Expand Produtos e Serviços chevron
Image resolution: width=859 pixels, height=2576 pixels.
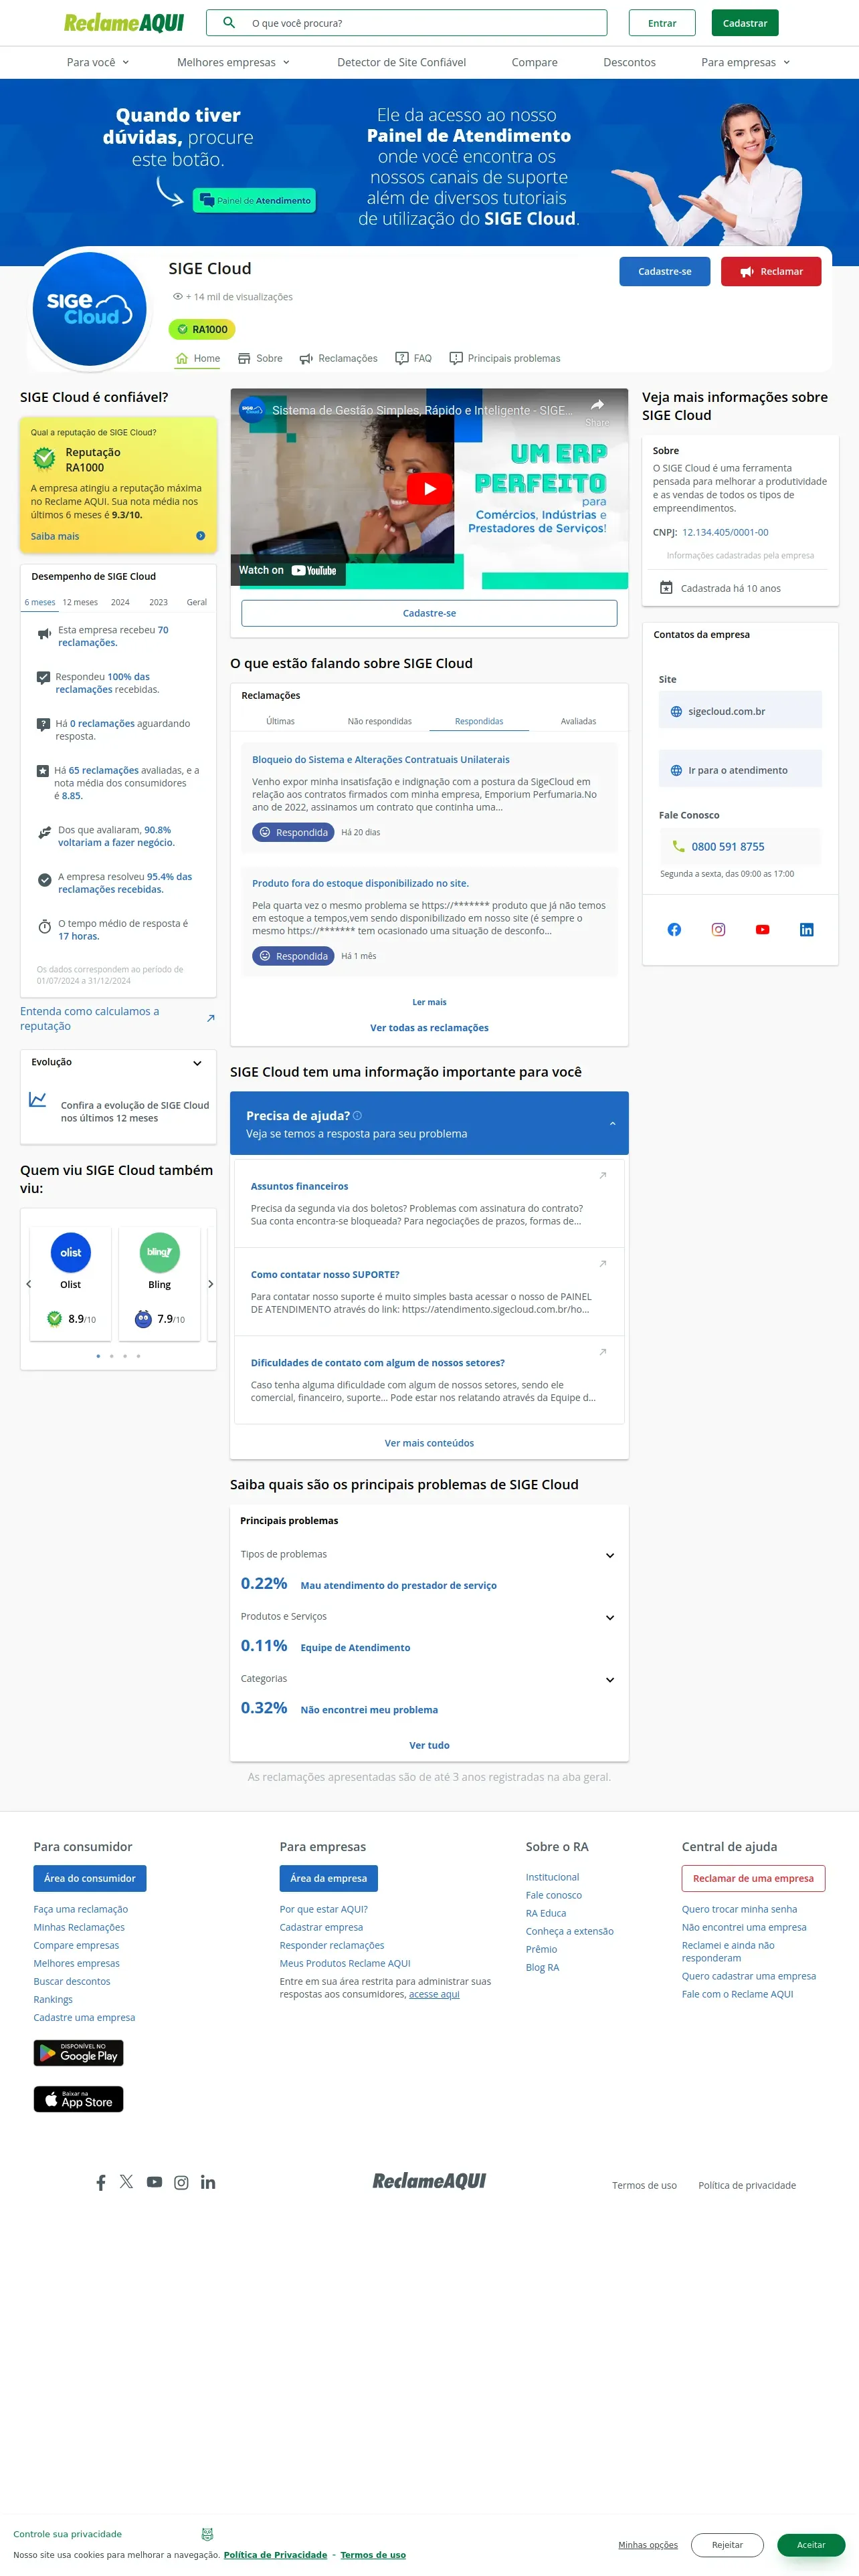[x=610, y=1617]
